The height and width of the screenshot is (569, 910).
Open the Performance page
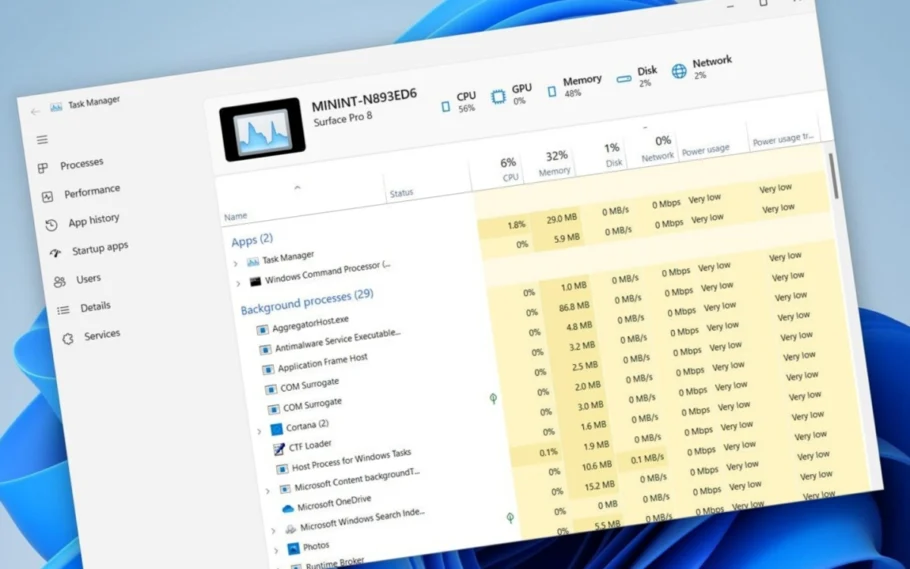coord(91,192)
